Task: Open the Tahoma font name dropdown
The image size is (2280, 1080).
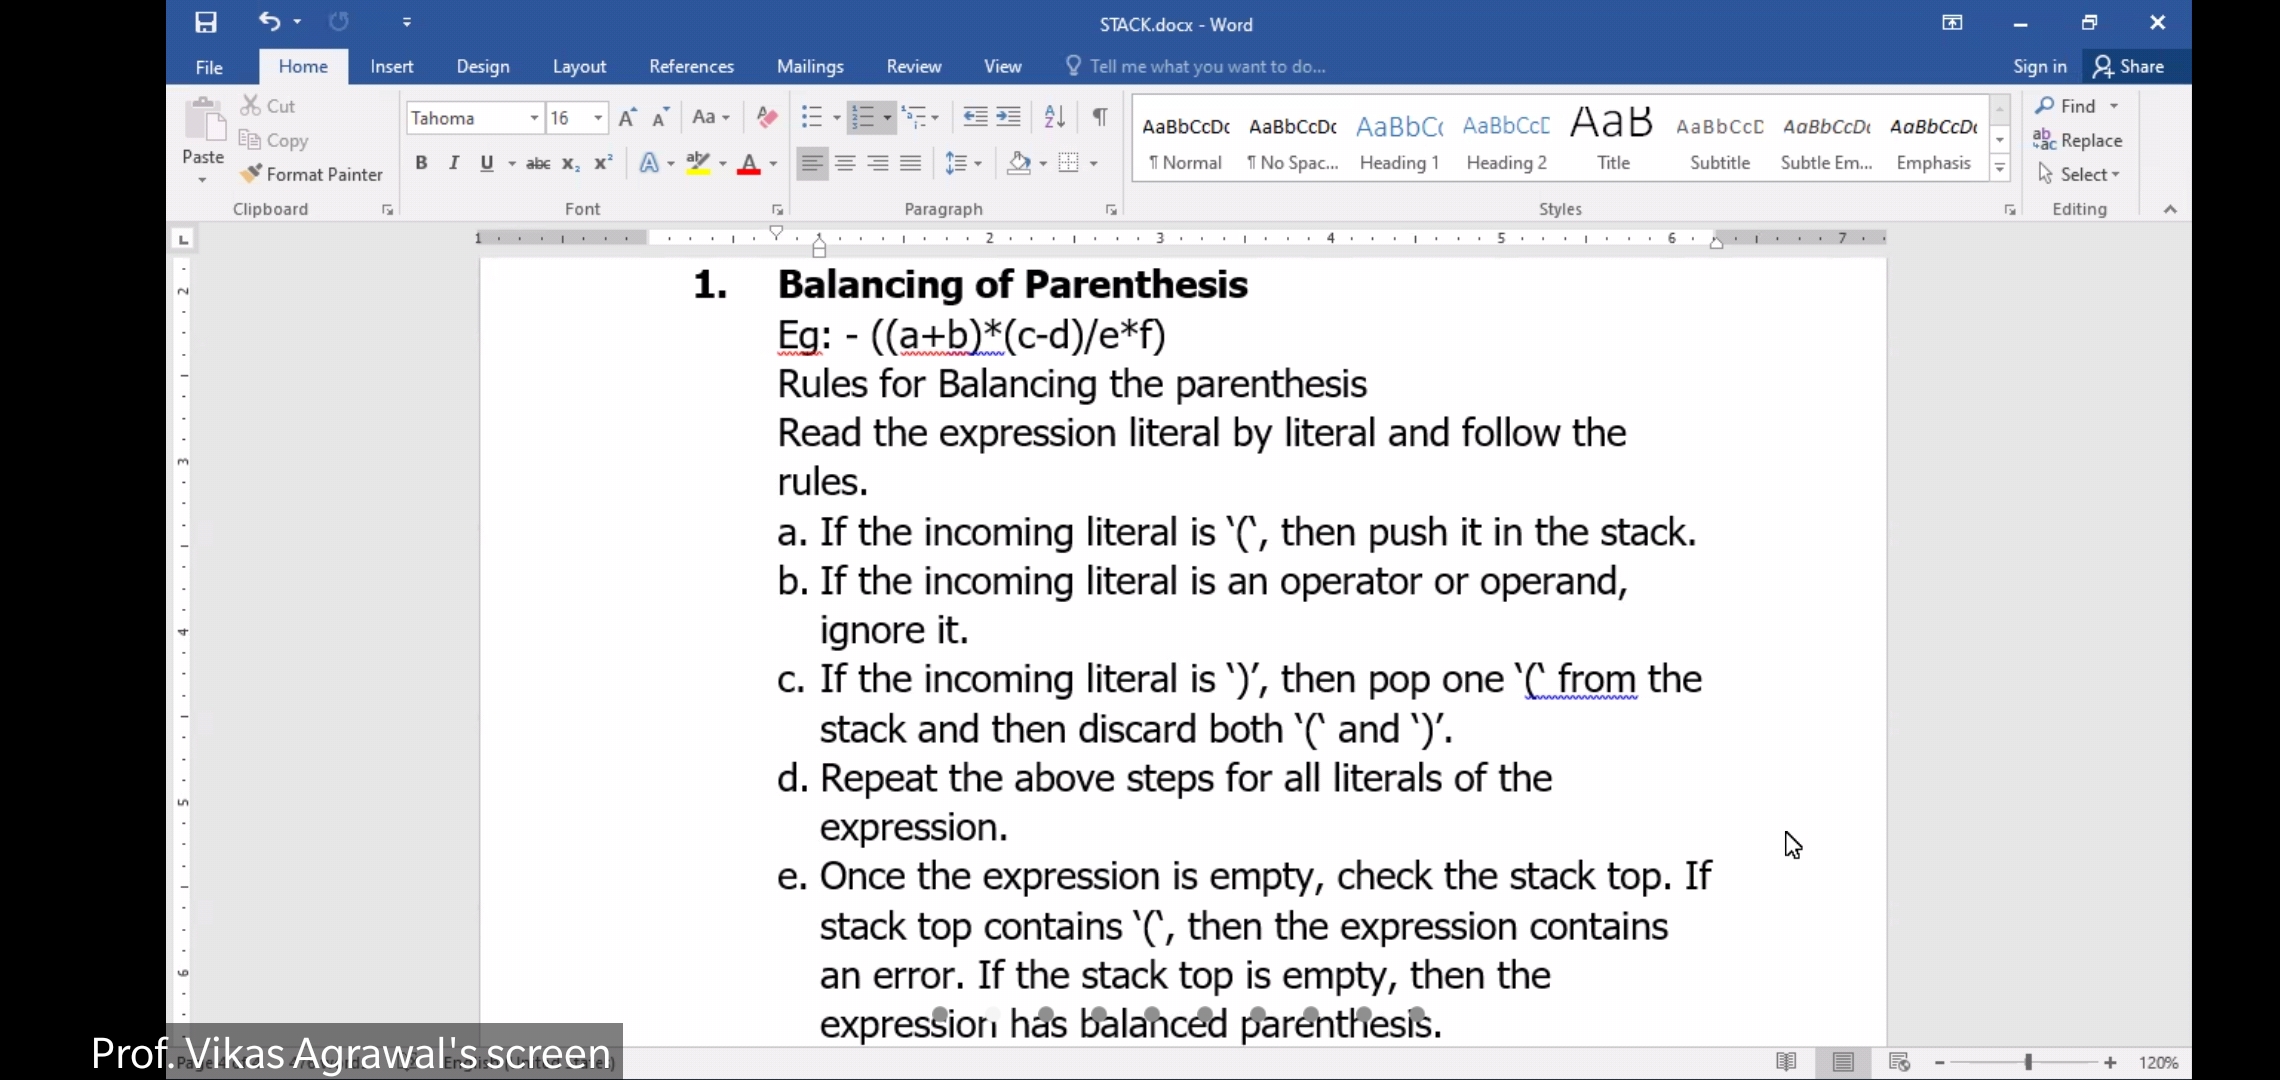Action: (x=534, y=118)
